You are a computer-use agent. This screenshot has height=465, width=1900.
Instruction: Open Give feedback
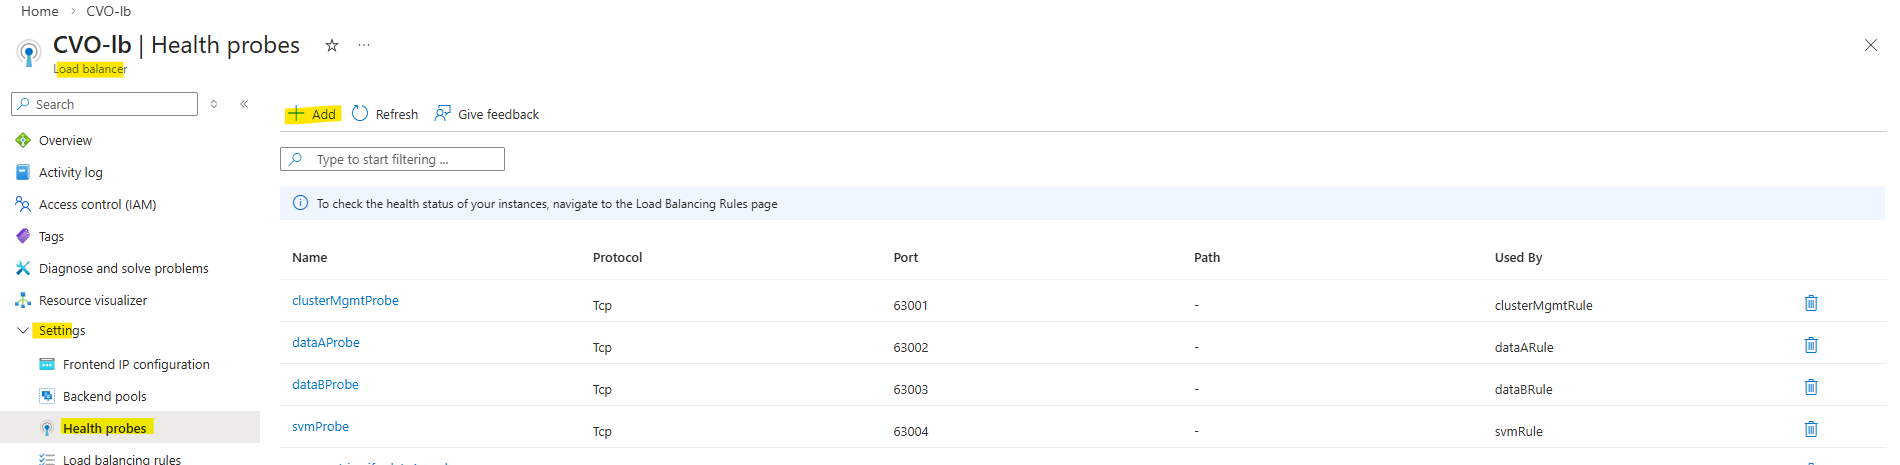[x=487, y=114]
